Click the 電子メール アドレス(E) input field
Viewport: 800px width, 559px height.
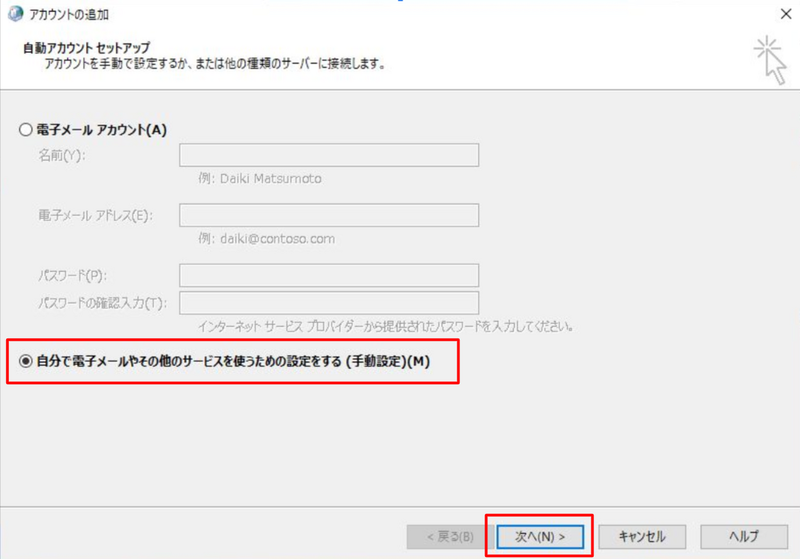[329, 215]
